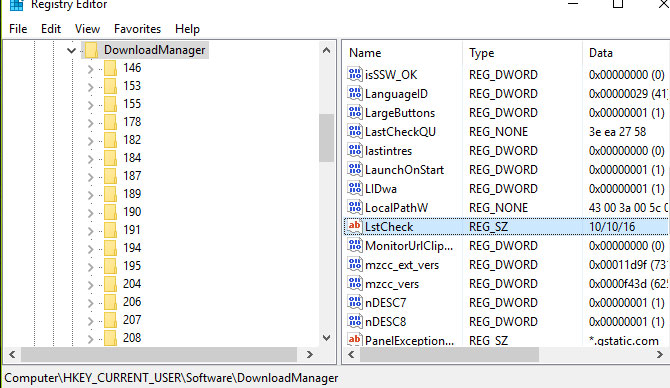This screenshot has width=670, height=388.
Task: Collapse the DownloadManager key
Action: [71, 50]
